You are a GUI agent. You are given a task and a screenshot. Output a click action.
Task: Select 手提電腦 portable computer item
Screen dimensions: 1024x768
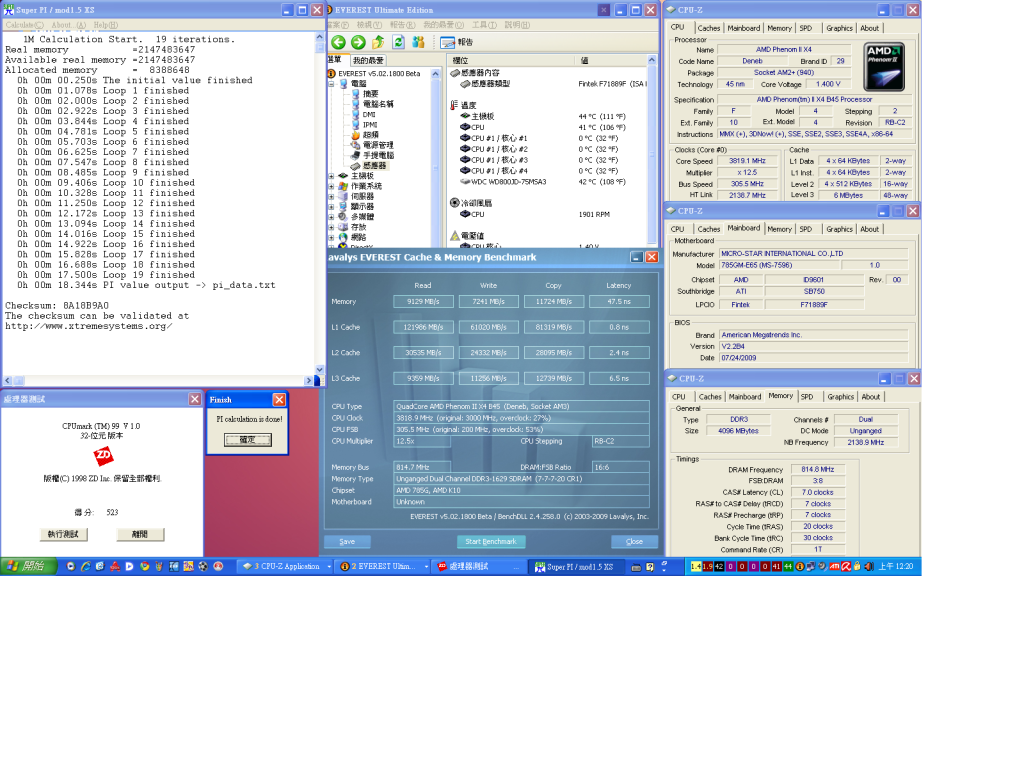[x=377, y=155]
